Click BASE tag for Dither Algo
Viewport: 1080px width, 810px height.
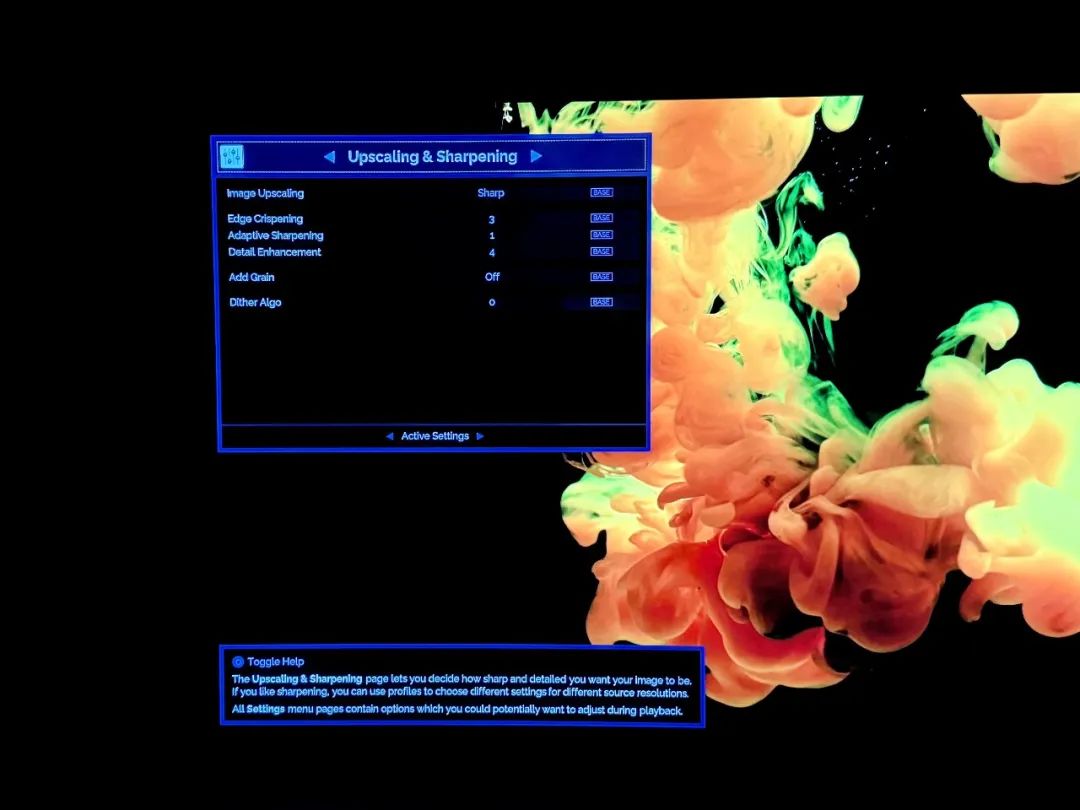coord(601,302)
